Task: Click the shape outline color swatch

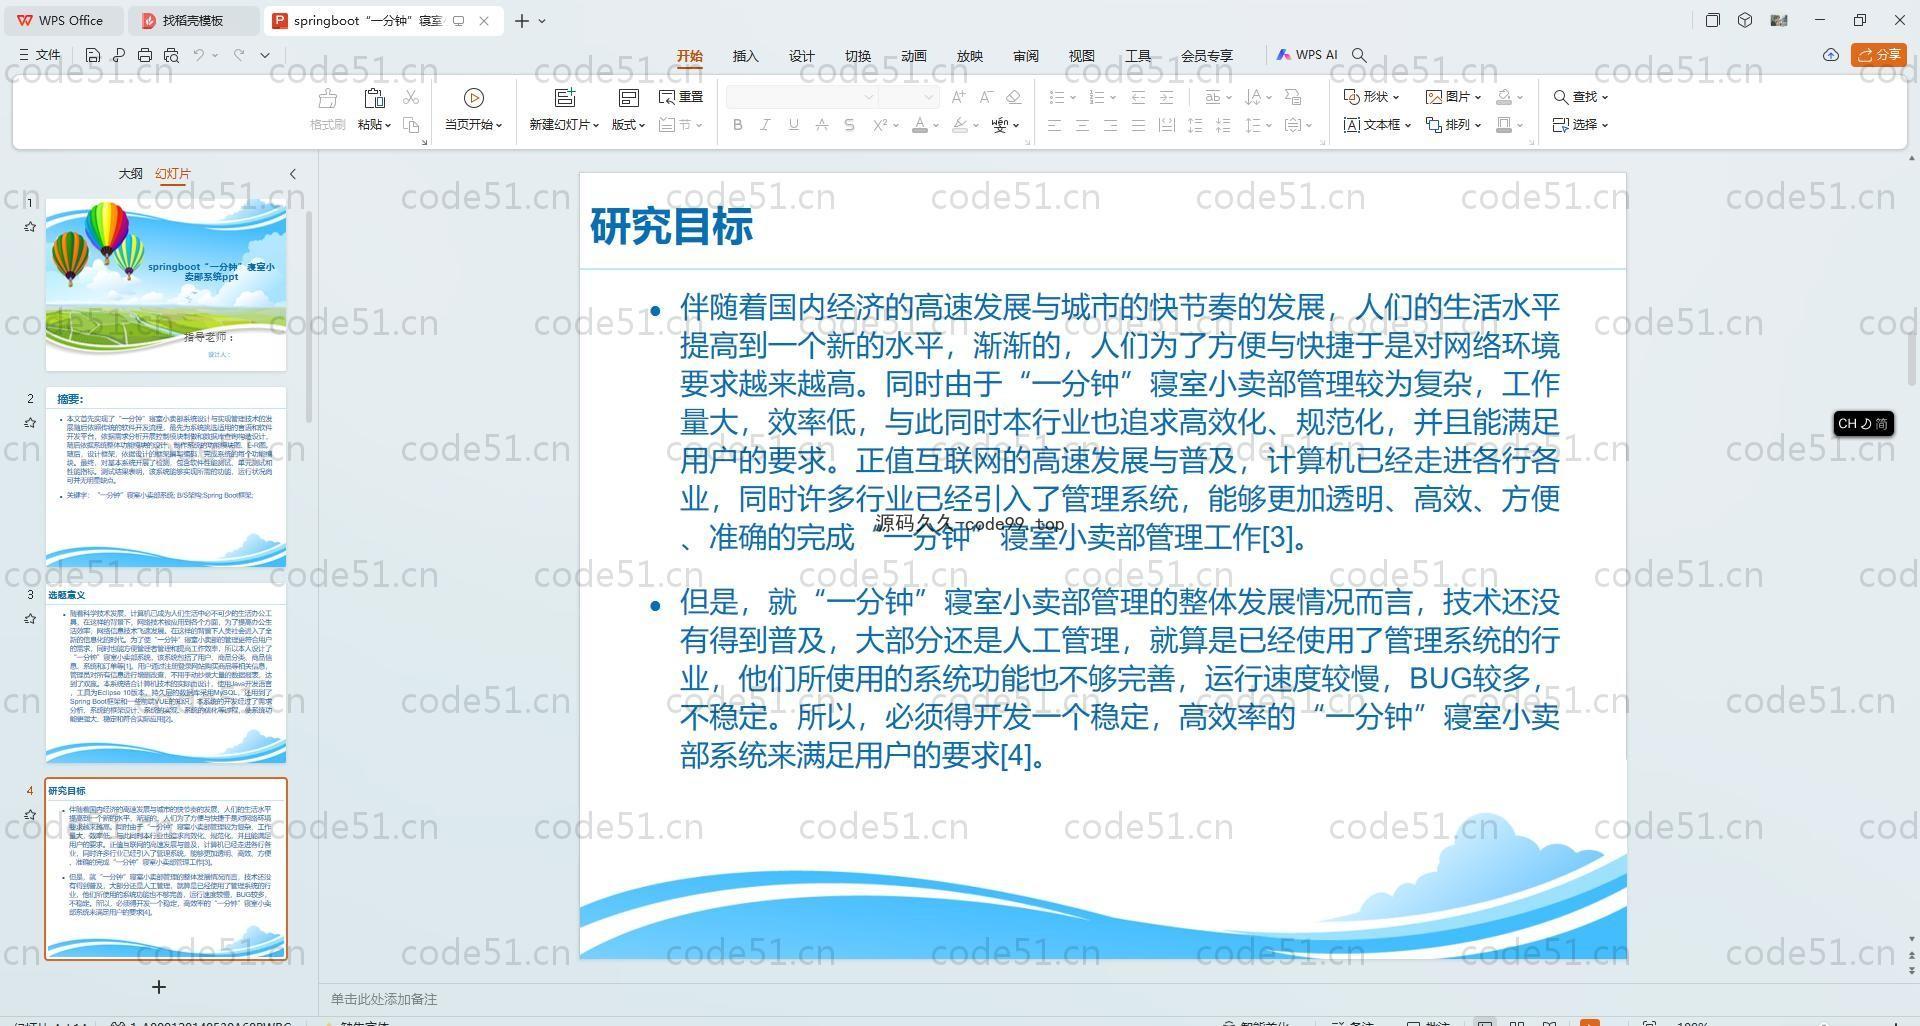Action: pos(1504,125)
